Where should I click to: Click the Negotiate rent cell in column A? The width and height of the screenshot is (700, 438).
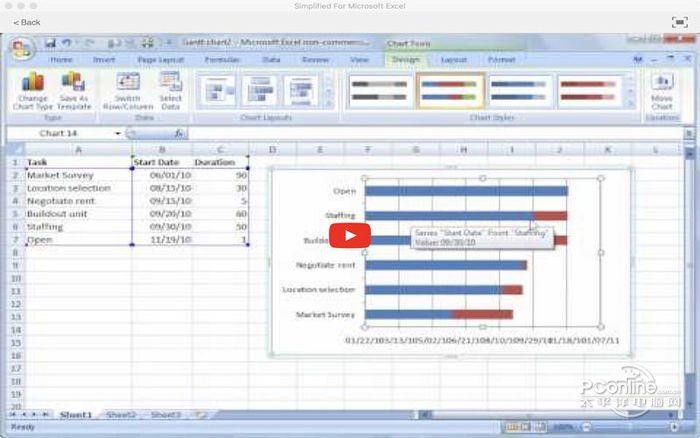click(78, 201)
